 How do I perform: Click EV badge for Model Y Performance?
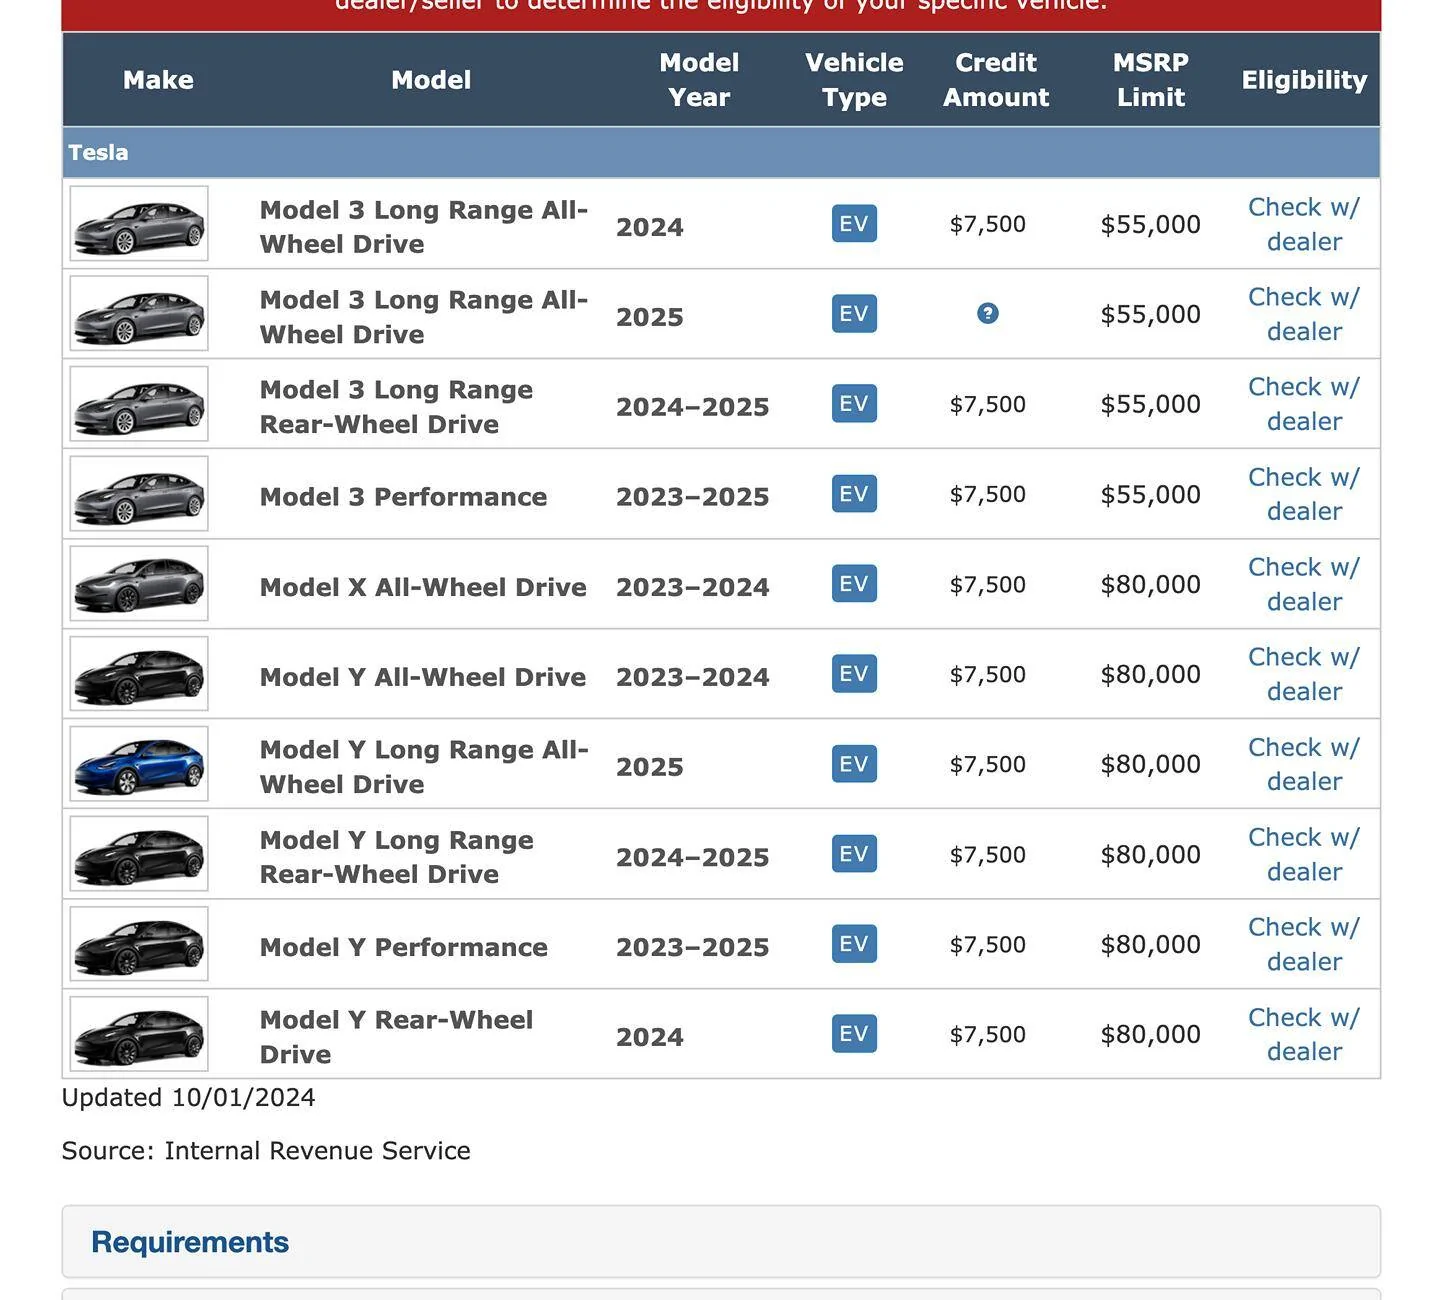pos(854,944)
